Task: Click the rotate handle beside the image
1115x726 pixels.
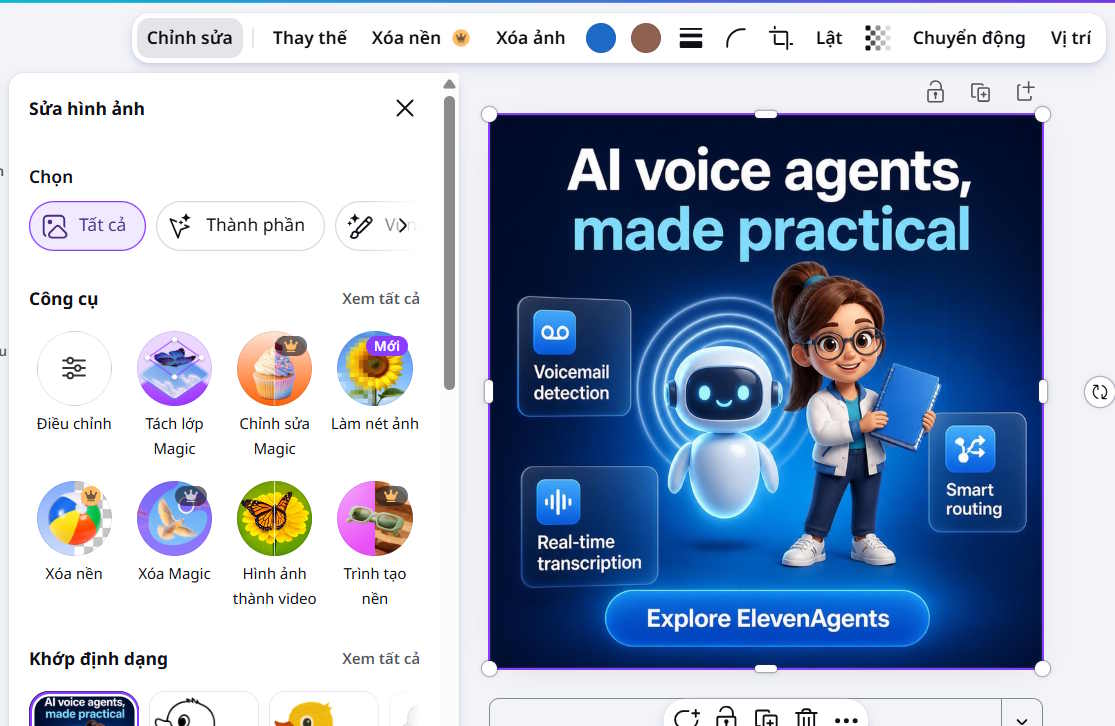Action: pyautogui.click(x=1099, y=392)
